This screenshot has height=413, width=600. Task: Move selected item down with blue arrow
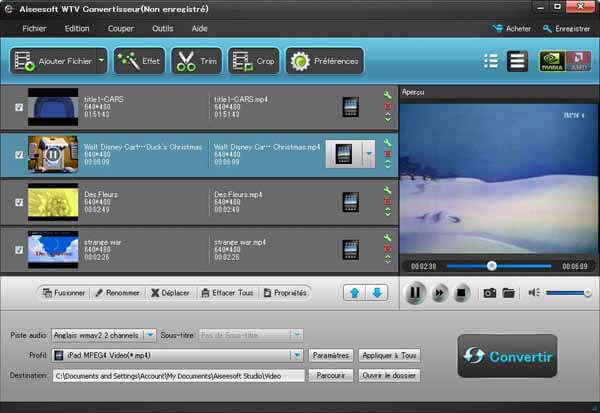tap(377, 293)
